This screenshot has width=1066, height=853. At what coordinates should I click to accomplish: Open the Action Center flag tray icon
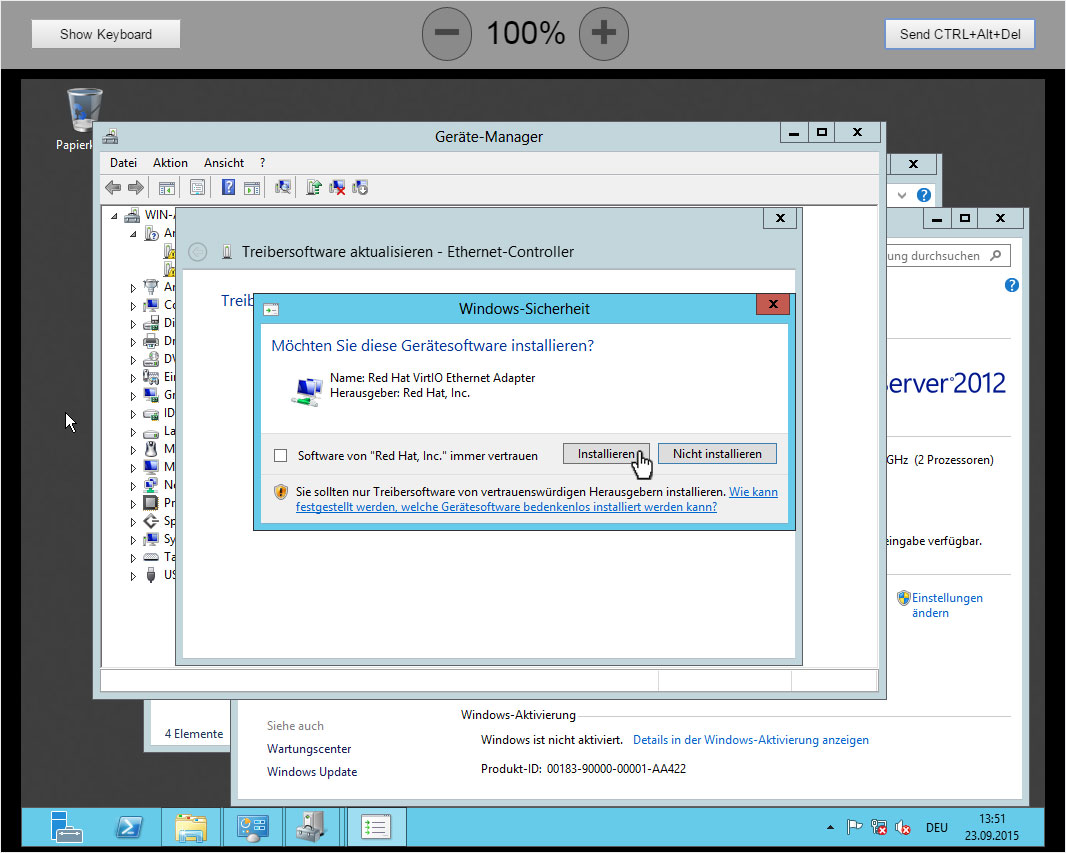[x=854, y=827]
